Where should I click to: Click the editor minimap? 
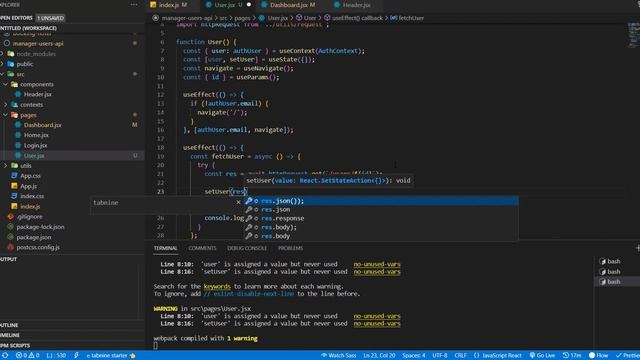[x=633, y=35]
